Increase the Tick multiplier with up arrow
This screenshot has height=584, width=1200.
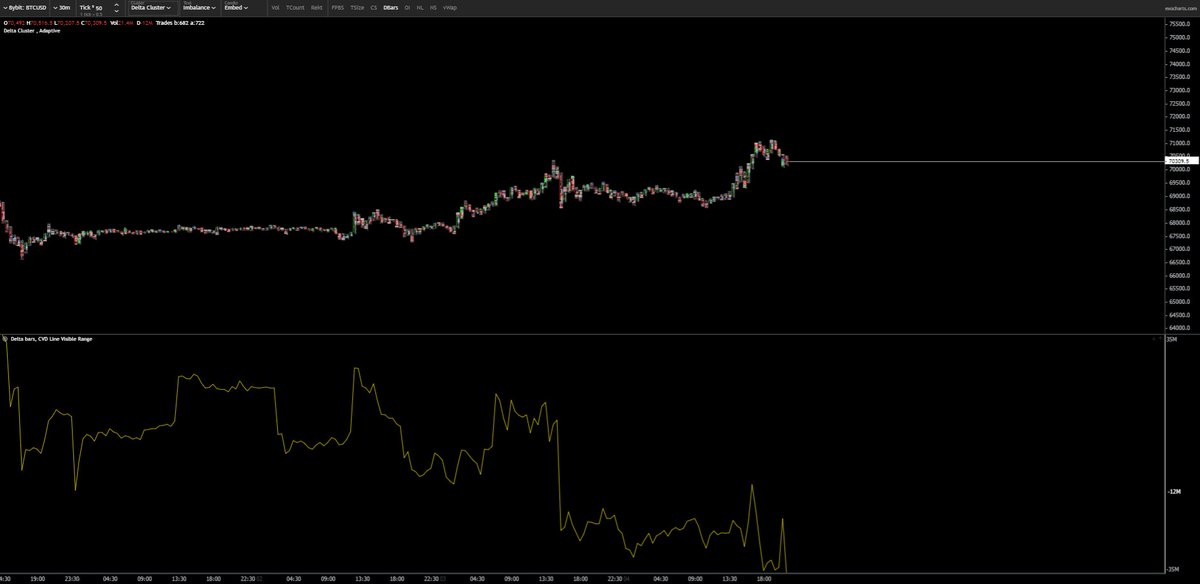click(x=116, y=5)
